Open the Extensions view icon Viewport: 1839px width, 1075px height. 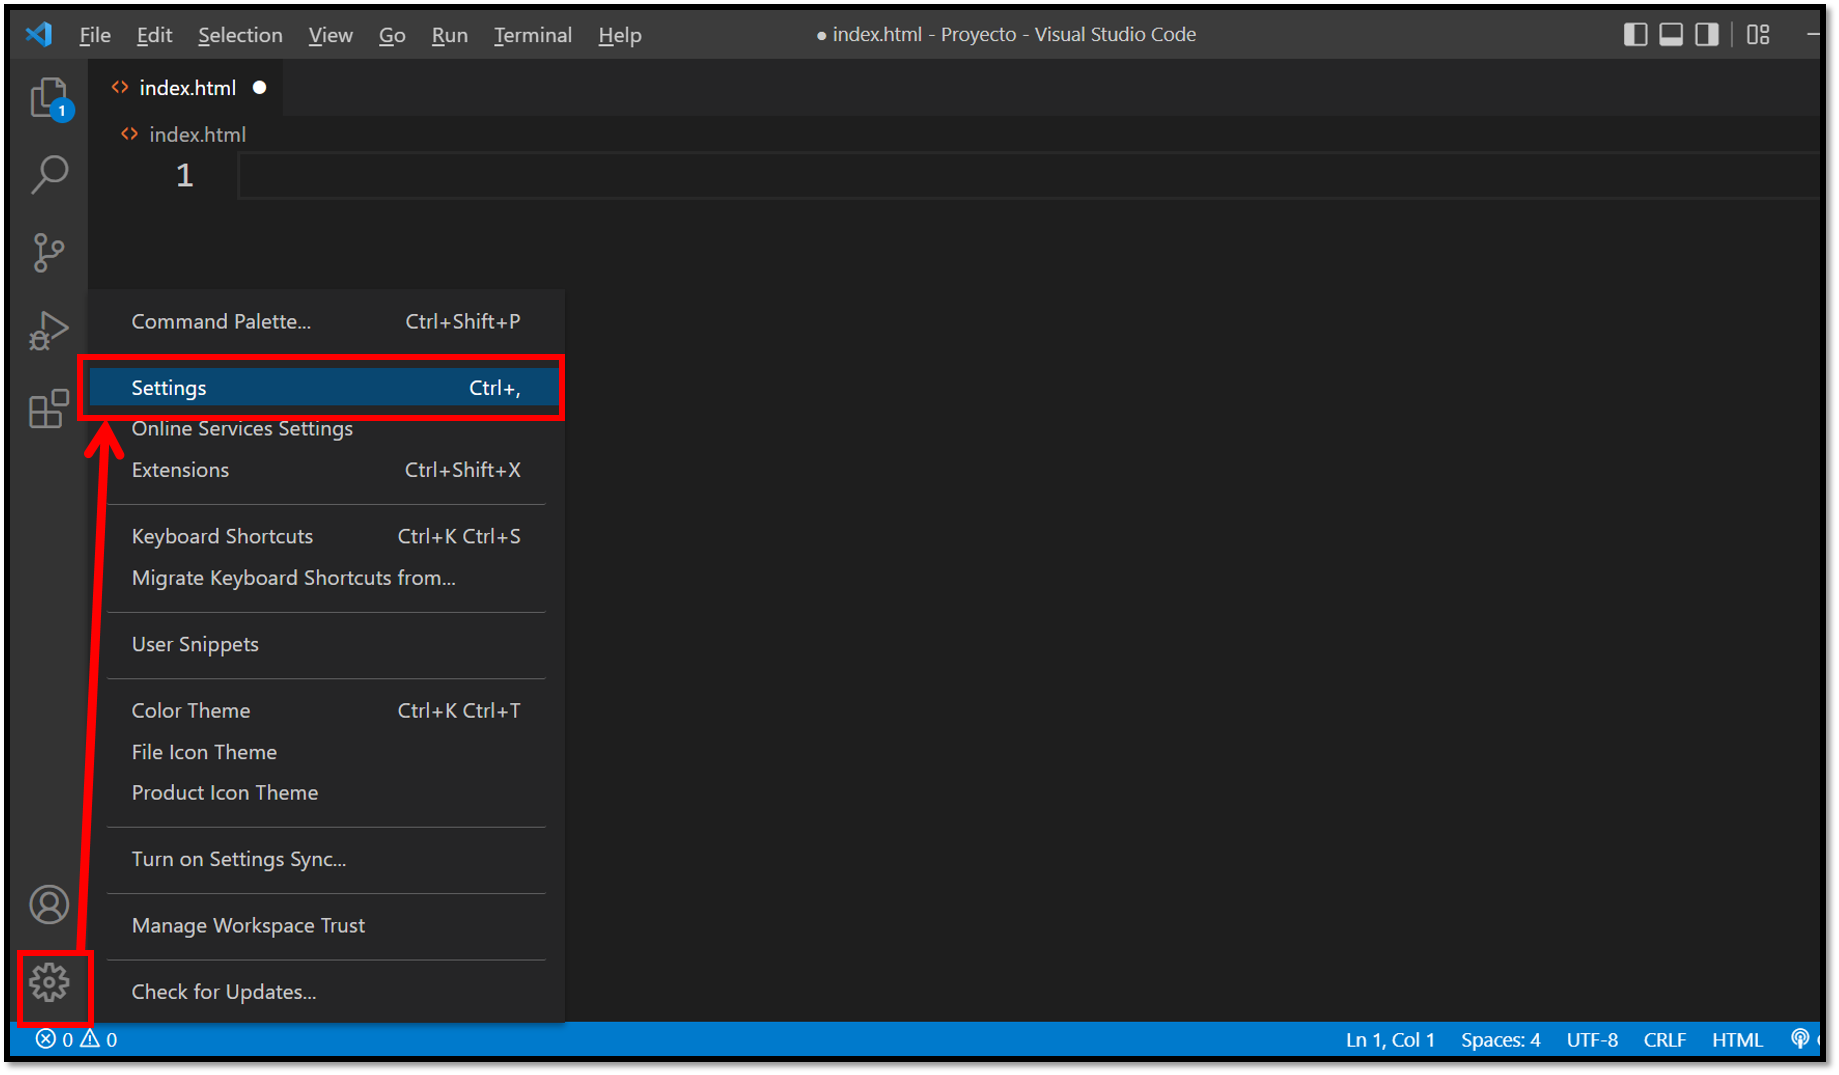(x=49, y=408)
